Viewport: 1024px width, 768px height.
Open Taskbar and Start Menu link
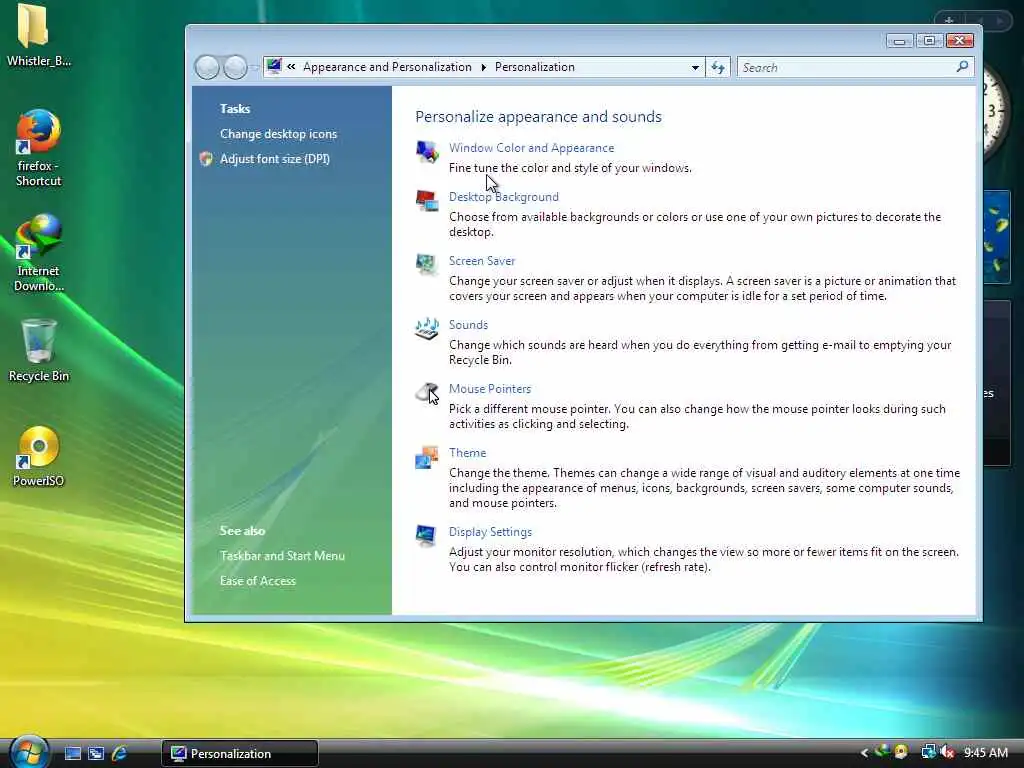[x=282, y=556]
